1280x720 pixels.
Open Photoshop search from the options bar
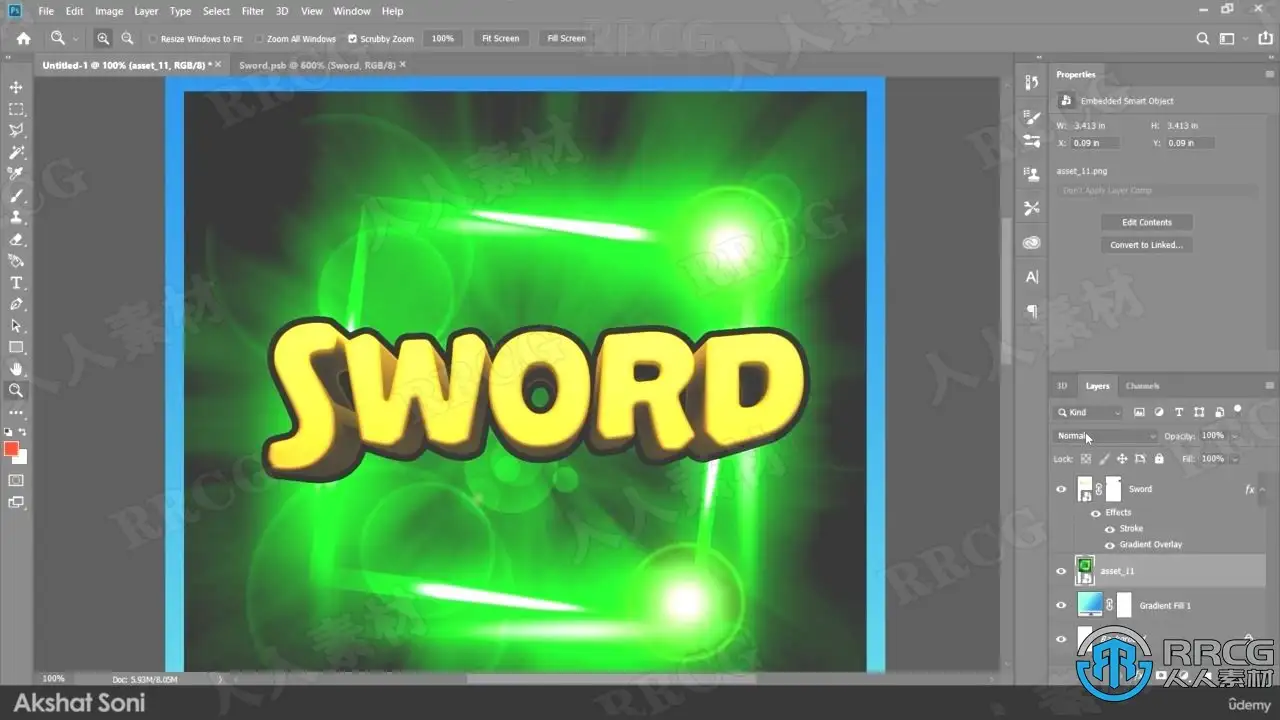[1203, 38]
